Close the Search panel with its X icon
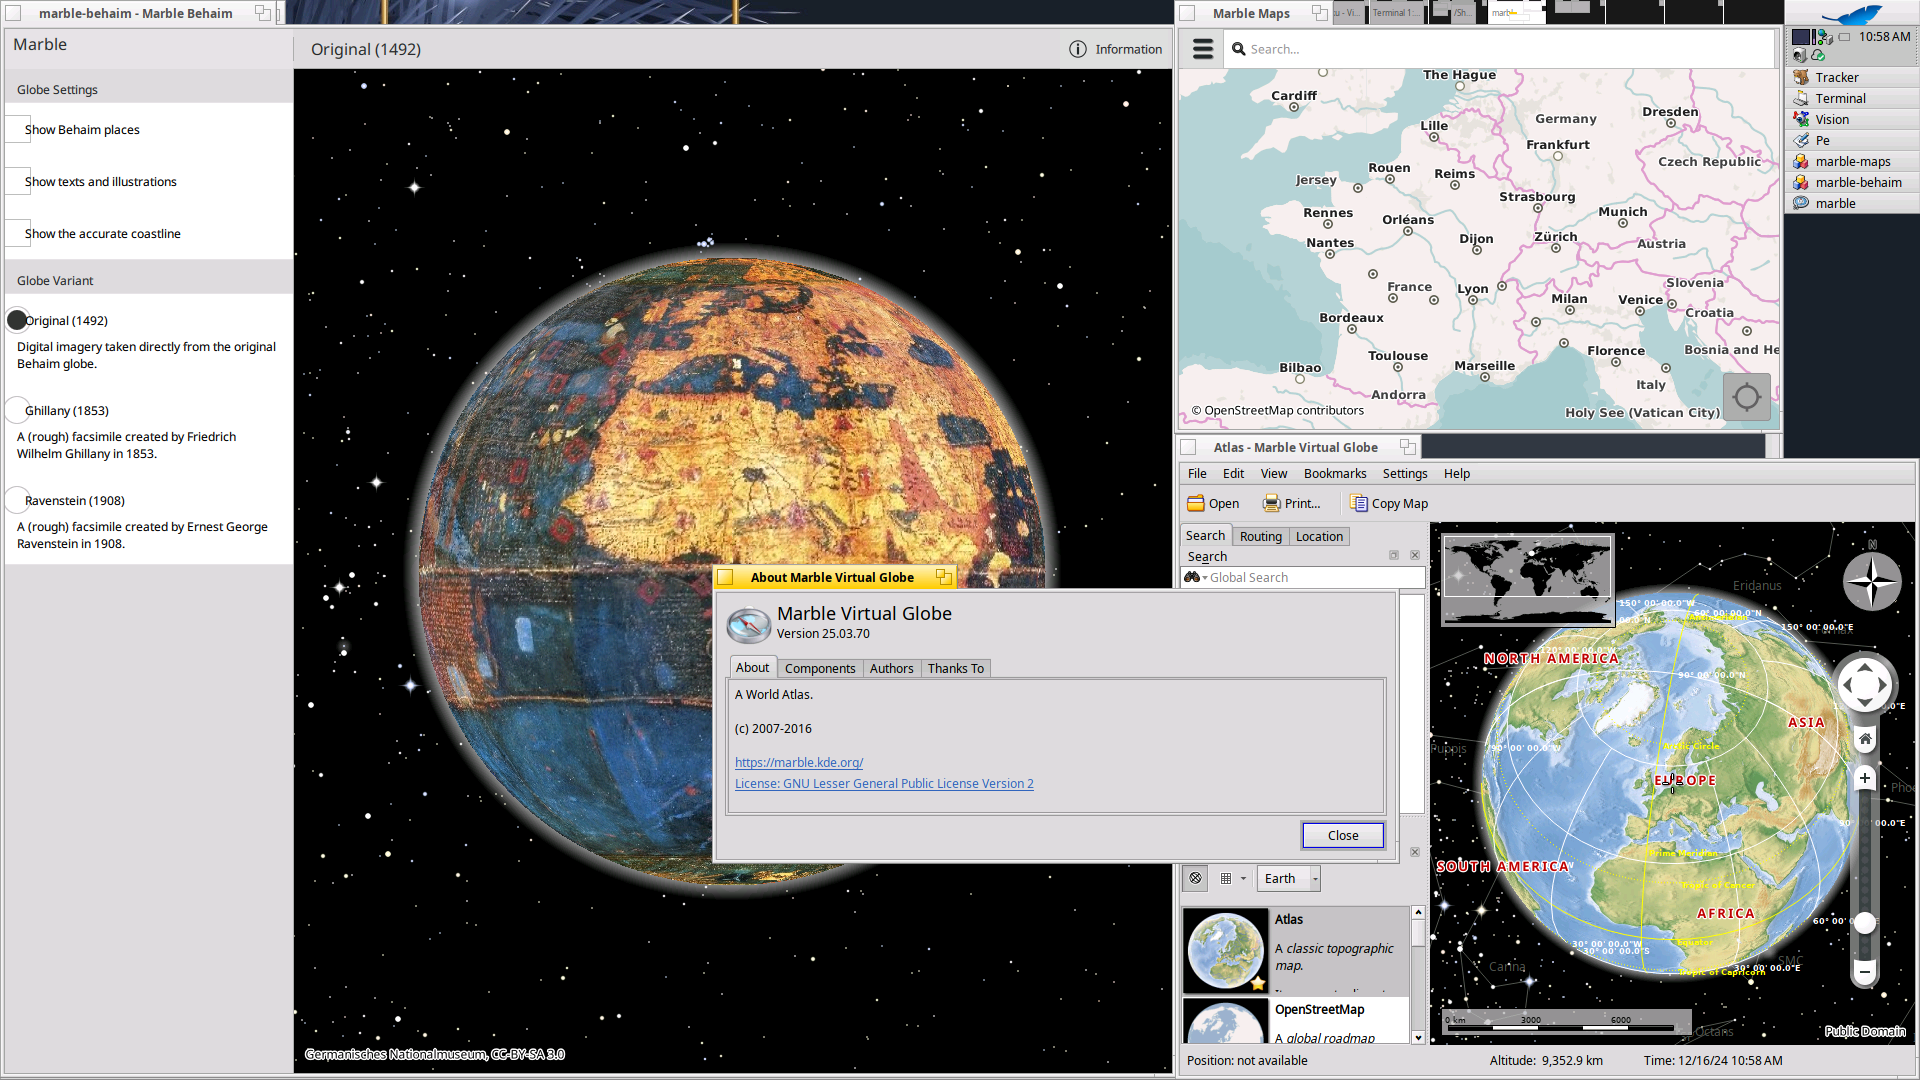This screenshot has height=1080, width=1920. [x=1415, y=555]
